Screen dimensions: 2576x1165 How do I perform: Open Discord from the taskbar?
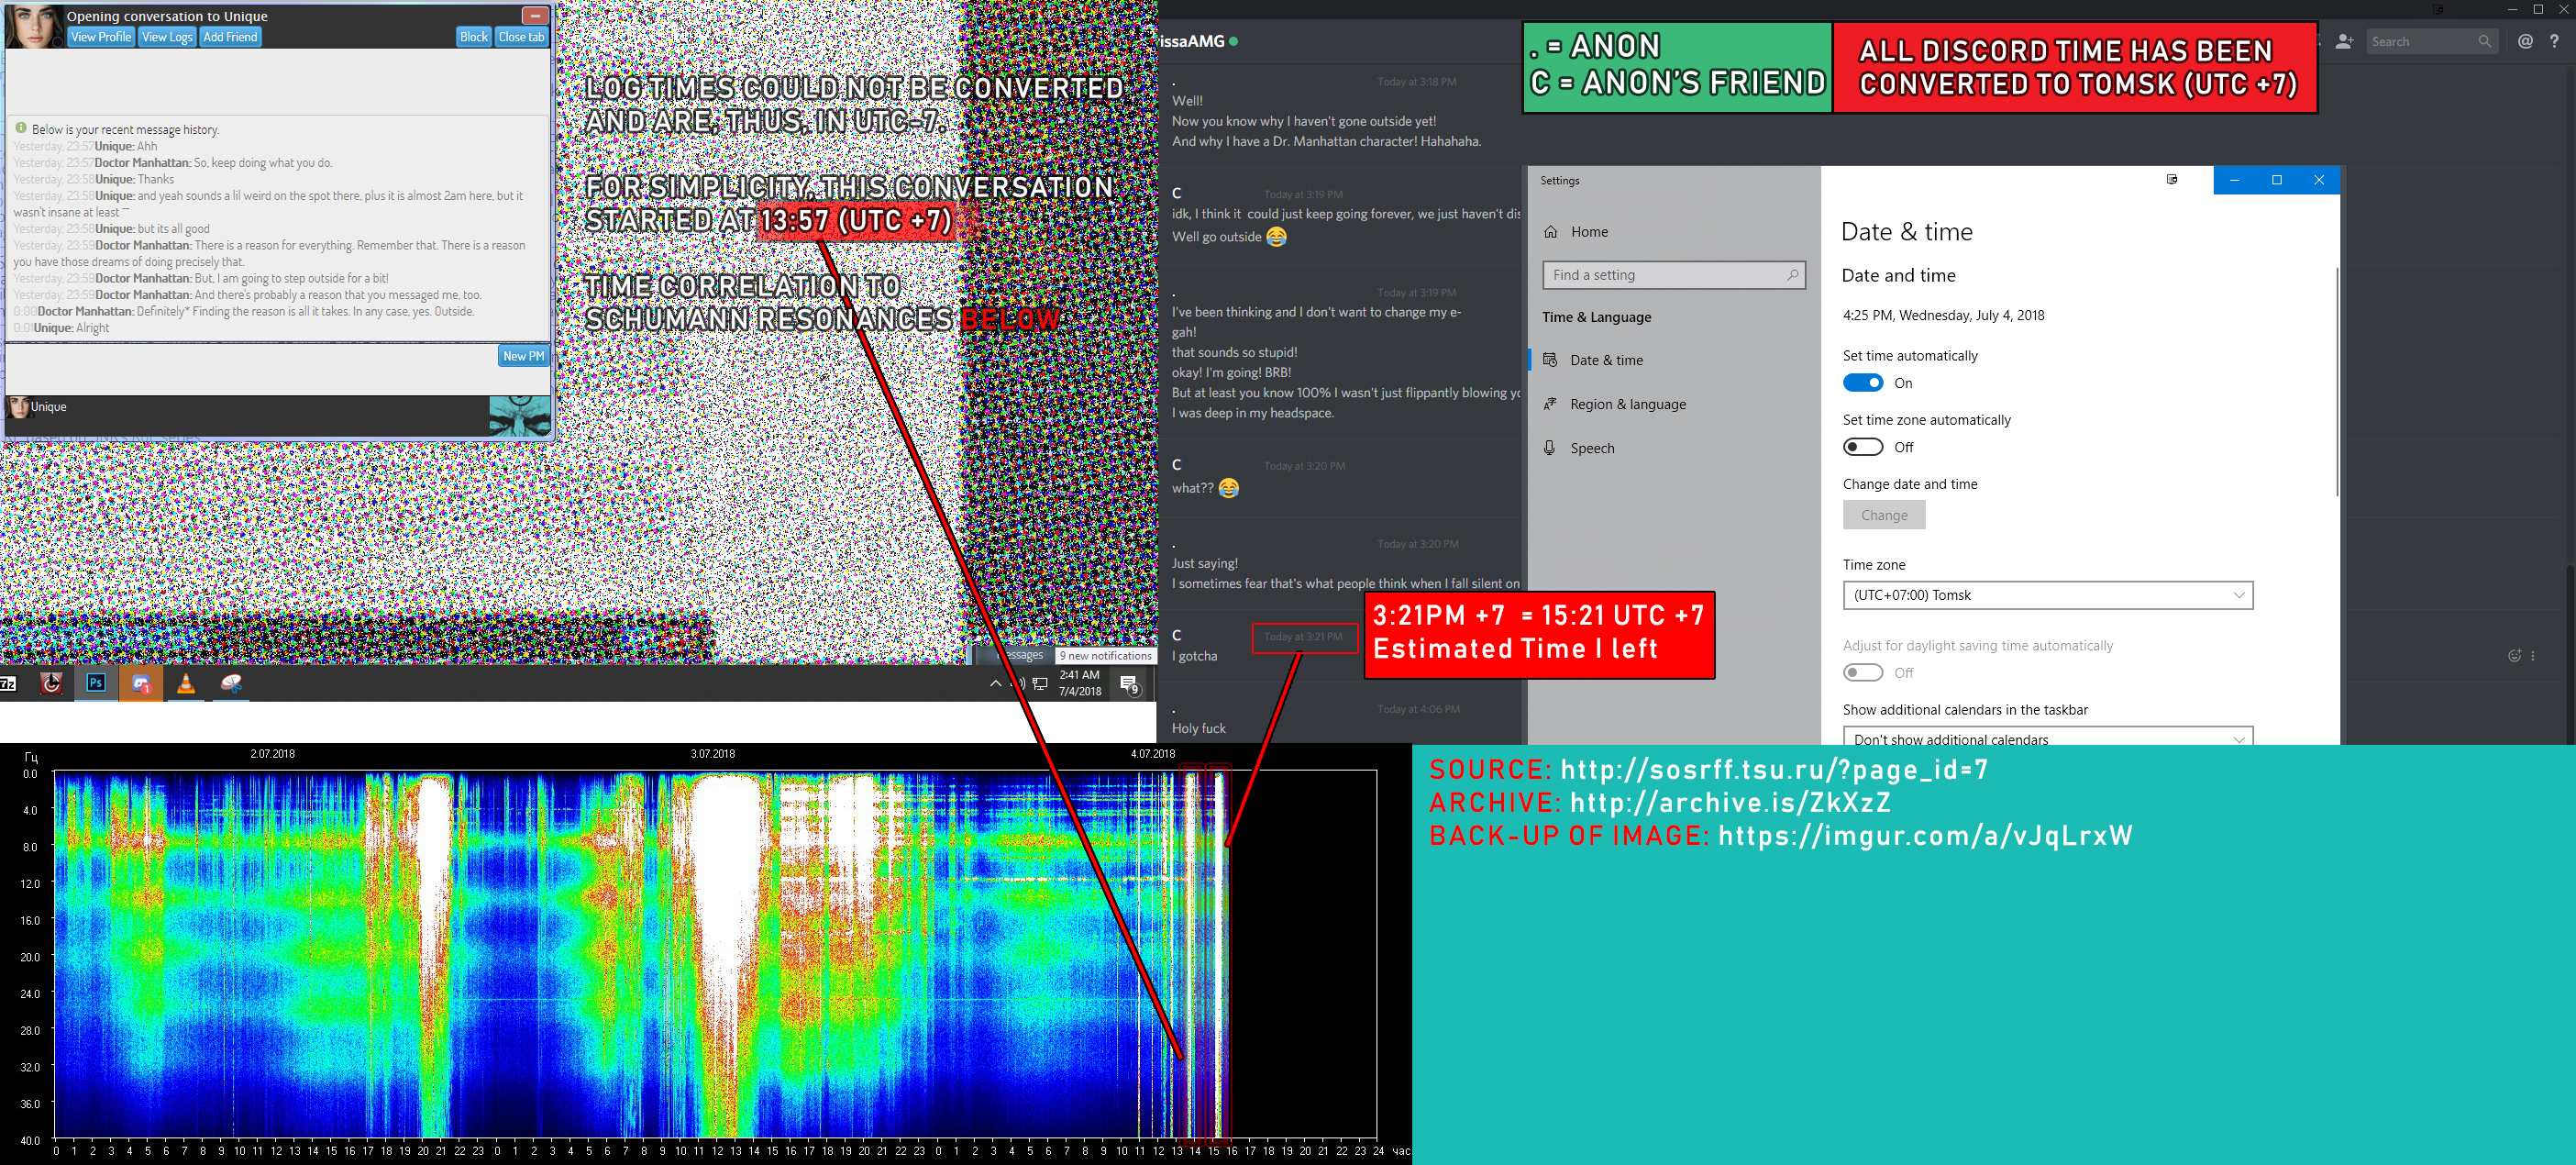pos(141,684)
